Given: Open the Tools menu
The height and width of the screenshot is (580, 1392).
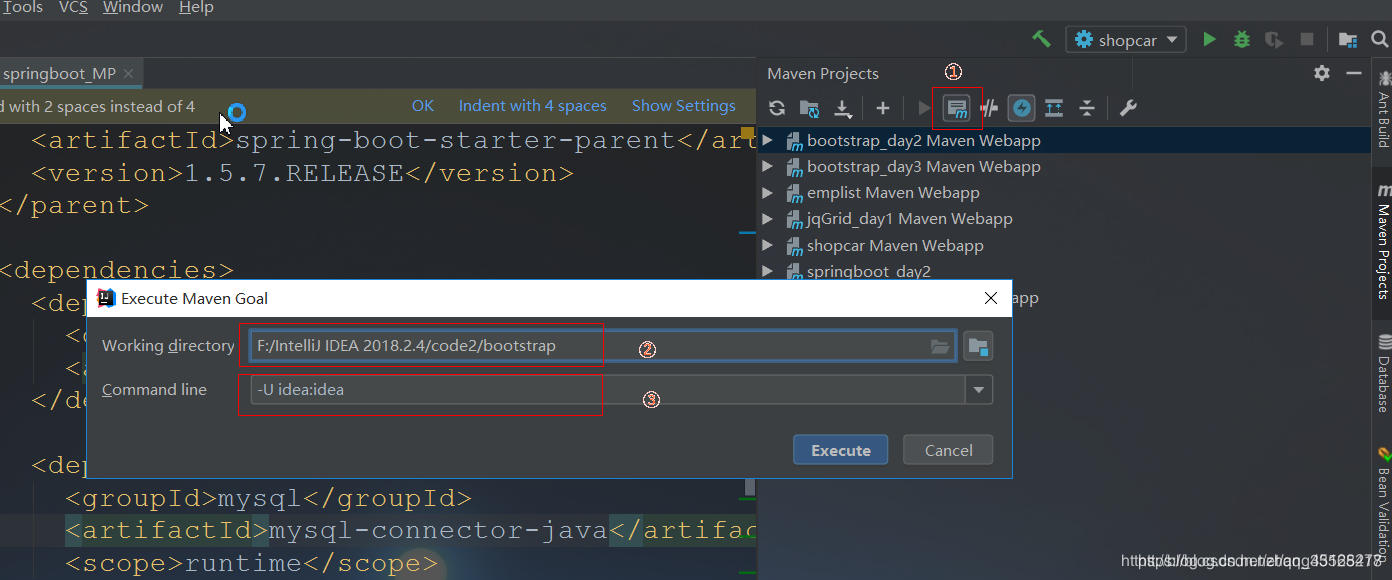Looking at the screenshot, I should (22, 8).
